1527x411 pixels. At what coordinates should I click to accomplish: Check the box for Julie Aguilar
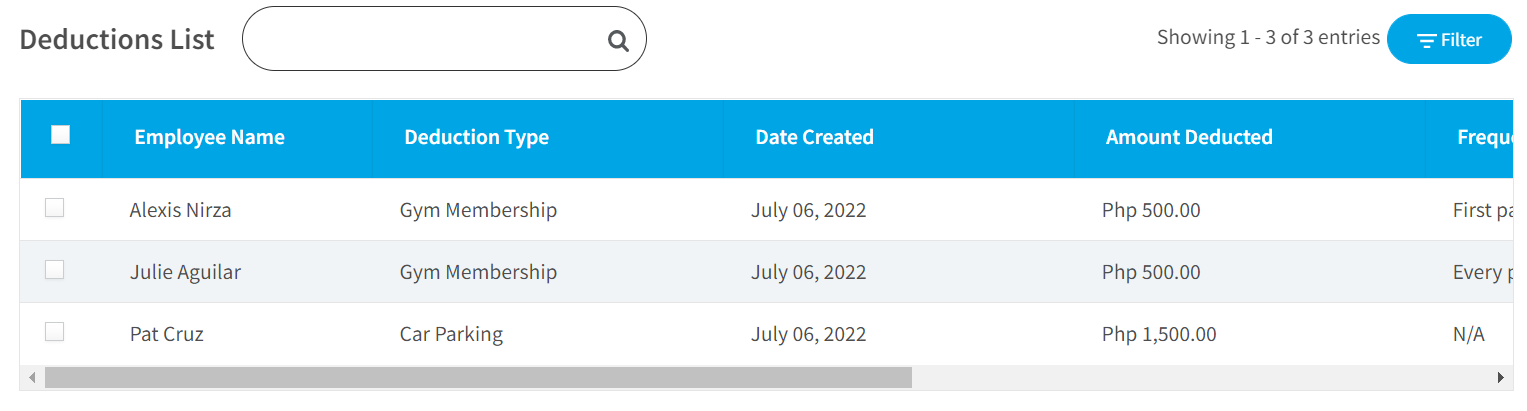click(x=55, y=270)
